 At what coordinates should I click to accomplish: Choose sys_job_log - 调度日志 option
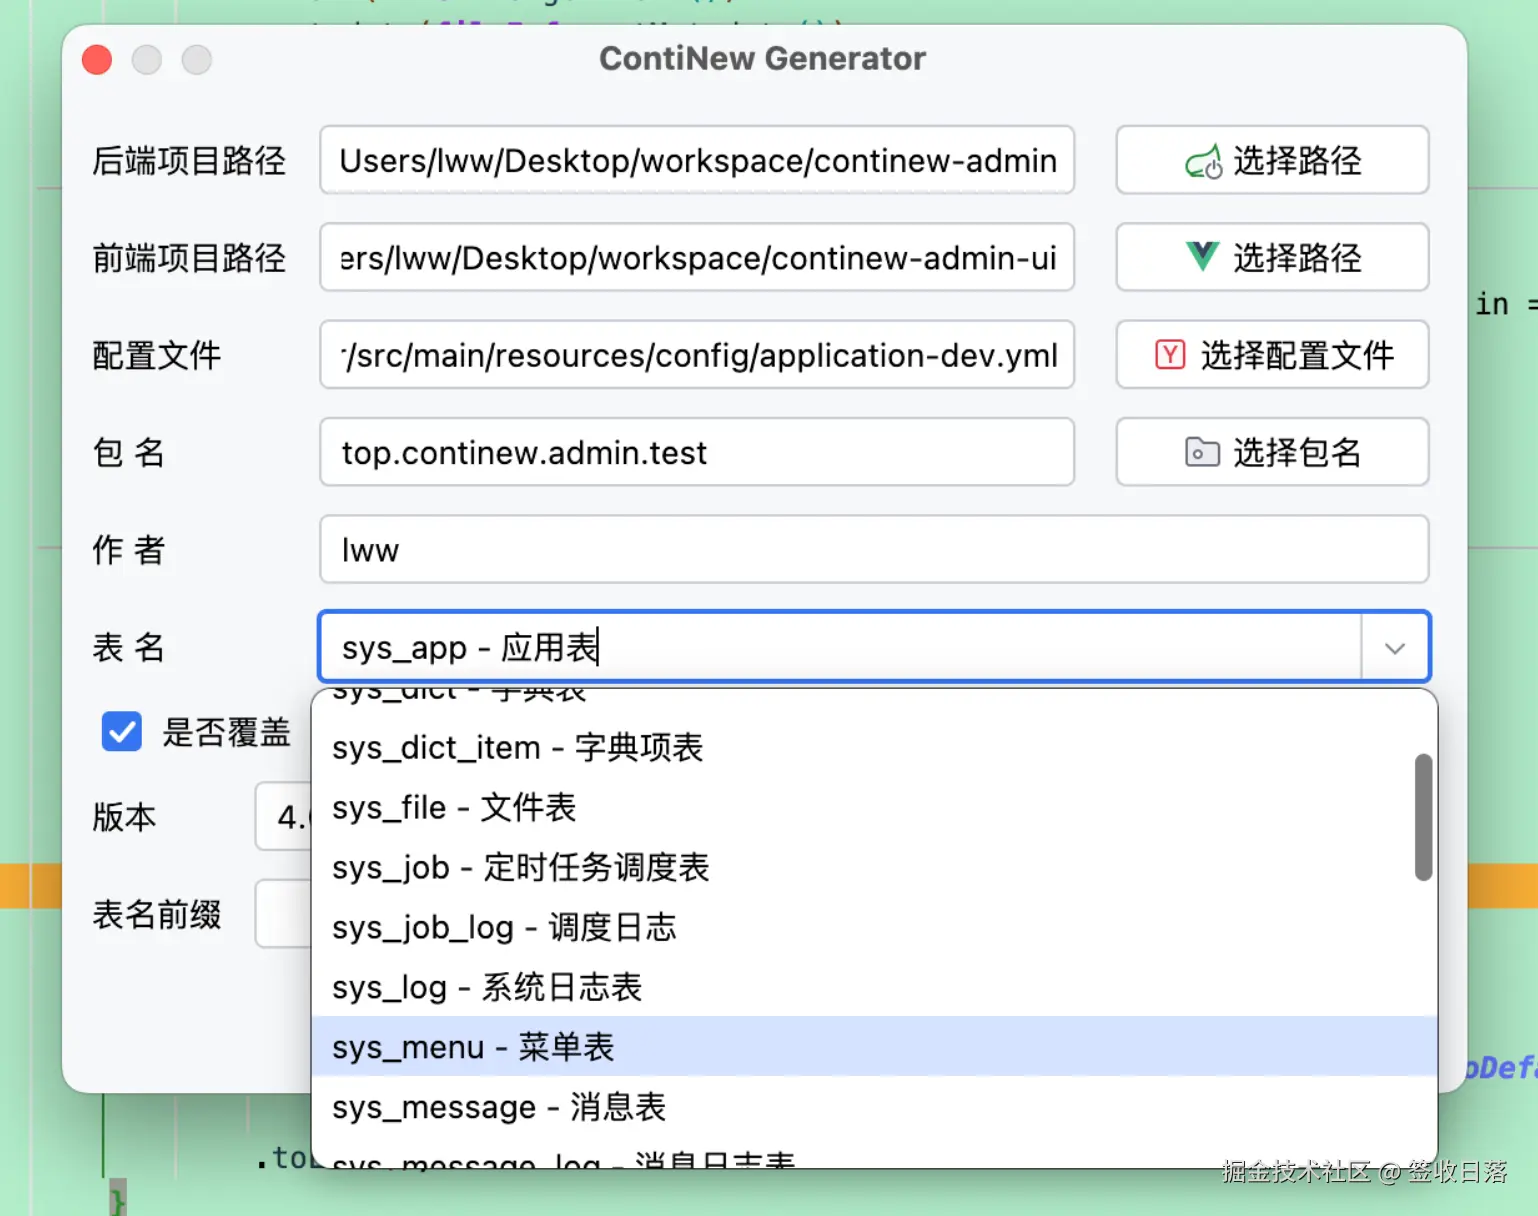[504, 928]
